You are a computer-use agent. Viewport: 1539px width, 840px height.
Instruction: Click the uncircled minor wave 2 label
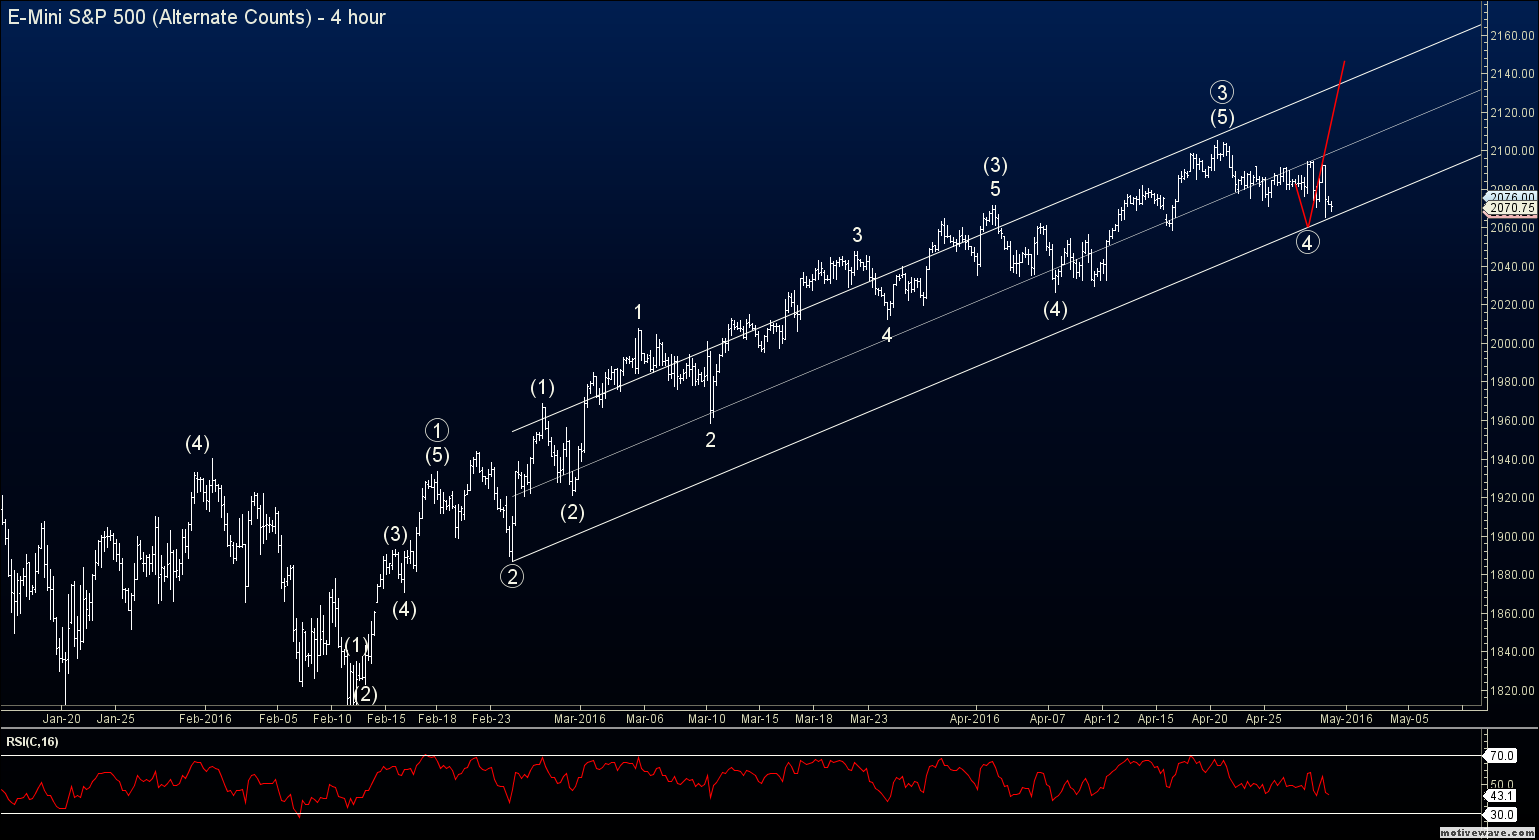point(710,440)
